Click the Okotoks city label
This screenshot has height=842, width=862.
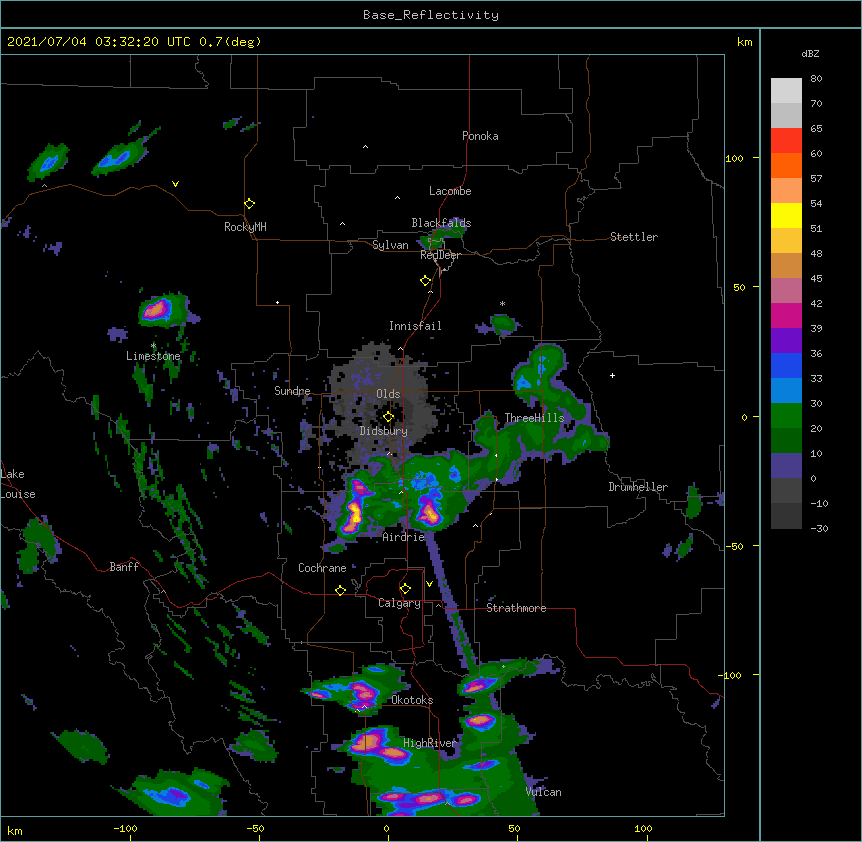tap(412, 700)
